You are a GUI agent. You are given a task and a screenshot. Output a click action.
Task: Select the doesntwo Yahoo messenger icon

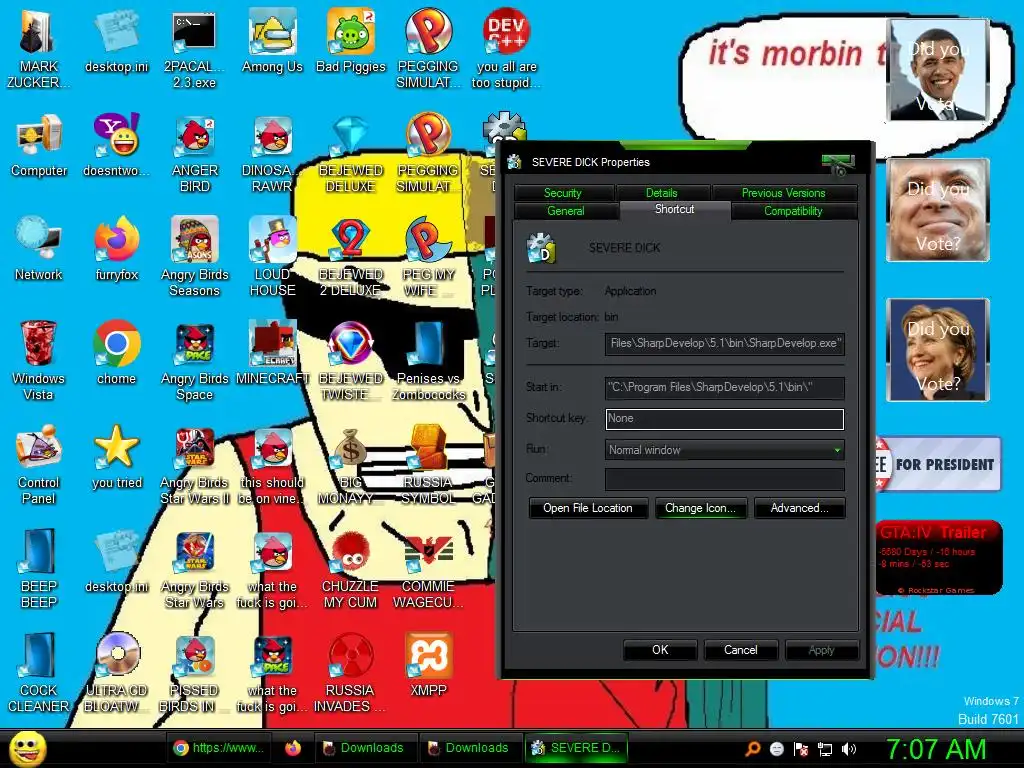(117, 145)
